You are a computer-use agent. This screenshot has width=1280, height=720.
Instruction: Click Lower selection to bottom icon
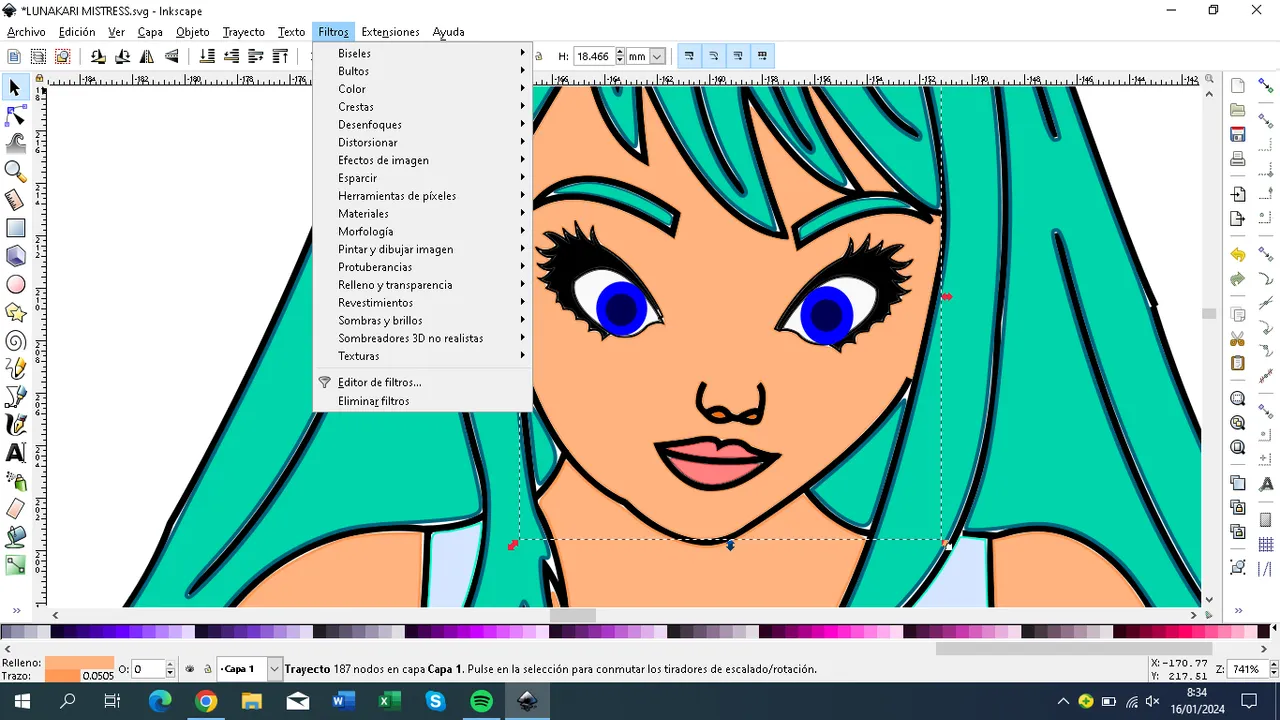pyautogui.click(x=207, y=57)
